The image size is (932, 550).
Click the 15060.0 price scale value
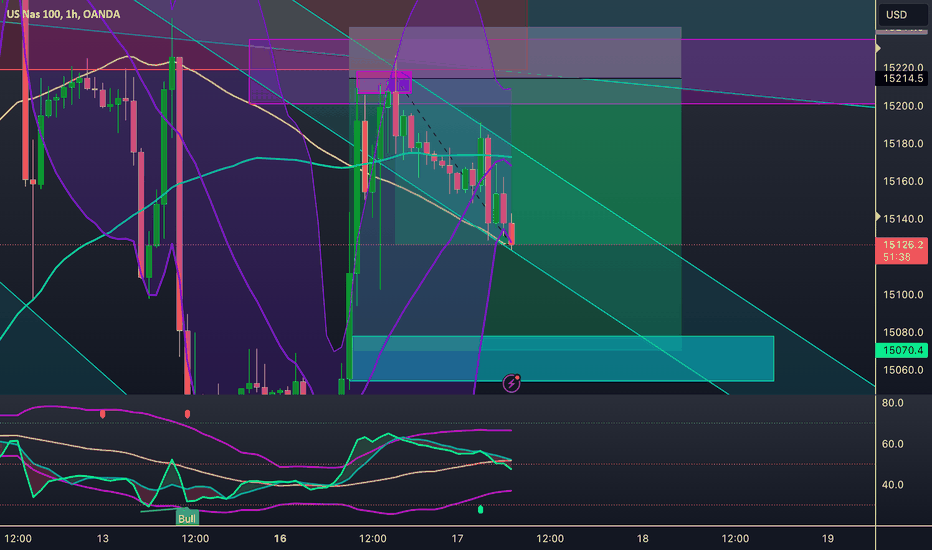coord(903,370)
